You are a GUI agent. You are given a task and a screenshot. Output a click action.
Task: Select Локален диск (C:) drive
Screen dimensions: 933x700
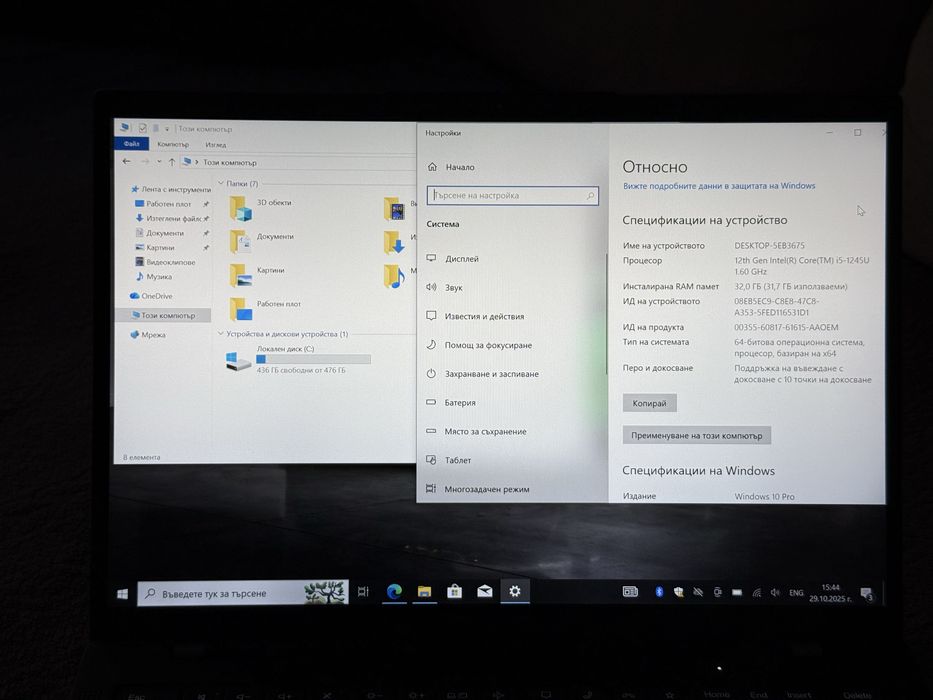[x=298, y=360]
